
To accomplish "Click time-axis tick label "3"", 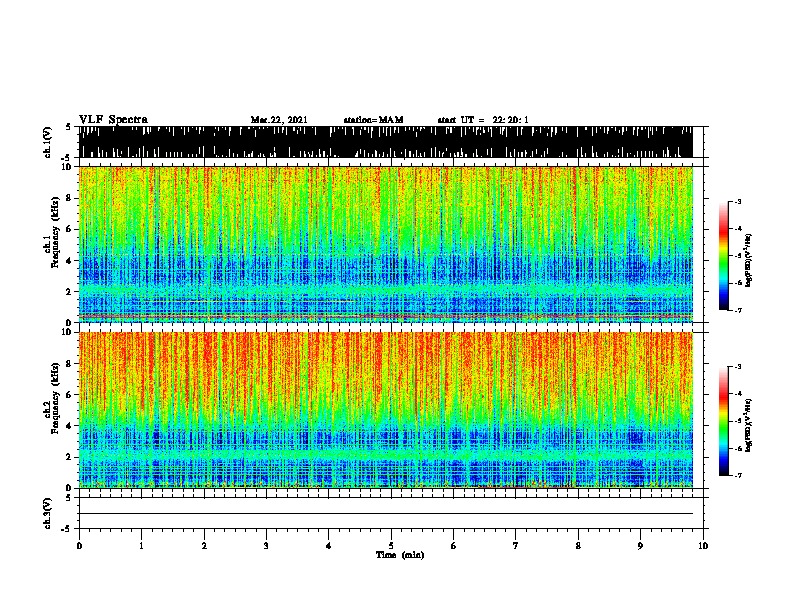I will coord(266,546).
